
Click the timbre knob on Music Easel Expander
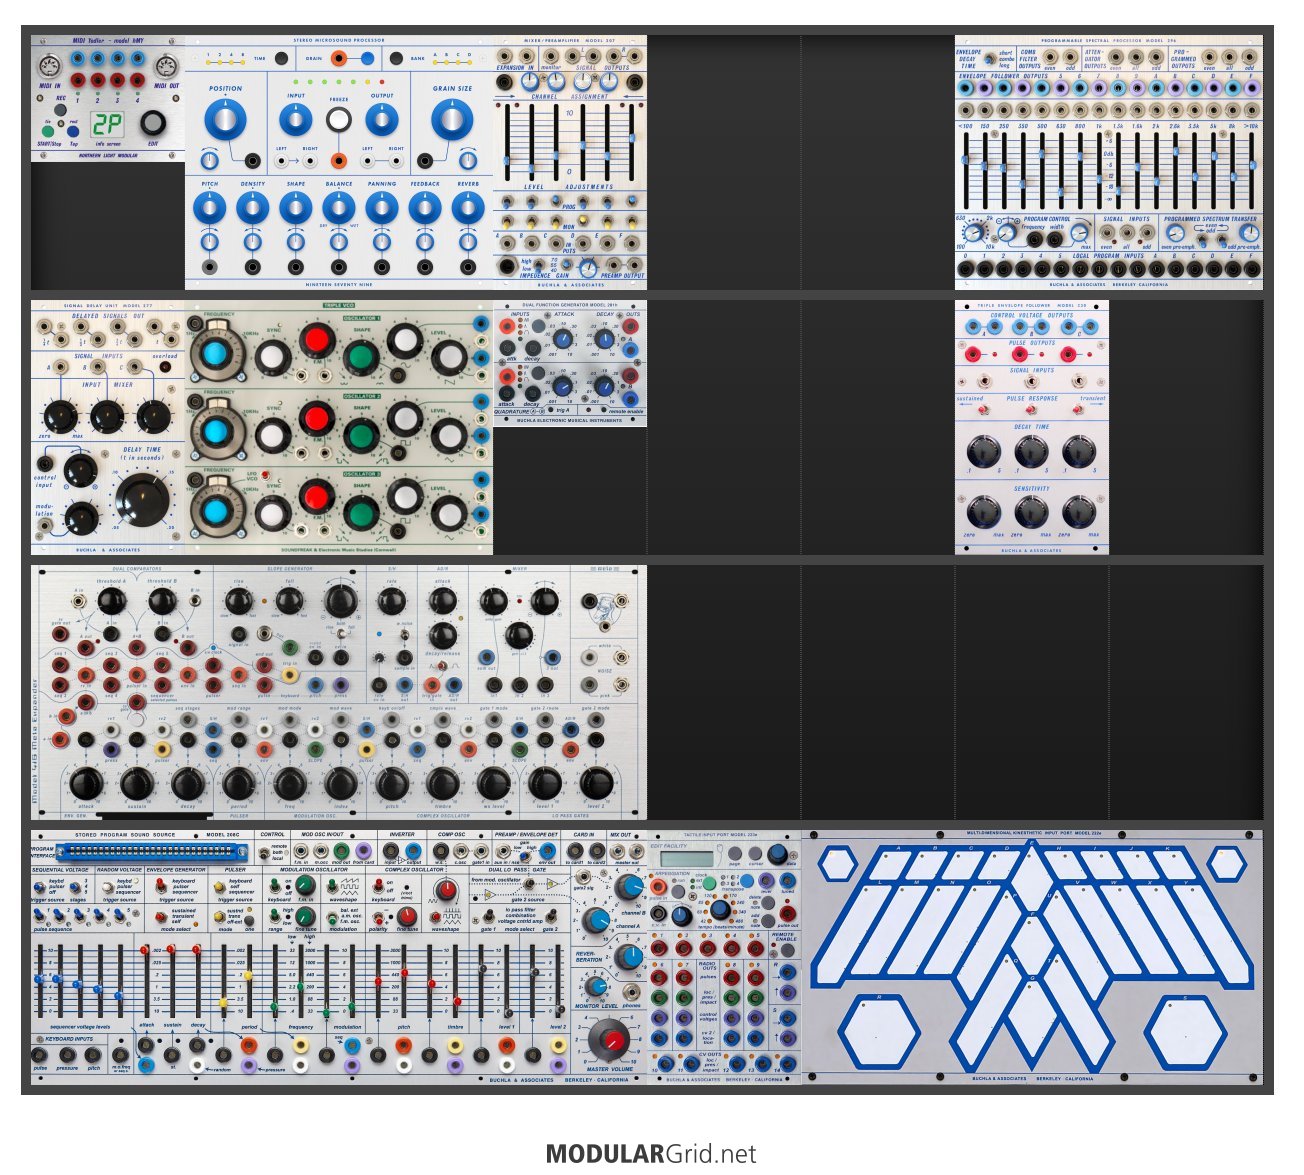(x=443, y=785)
